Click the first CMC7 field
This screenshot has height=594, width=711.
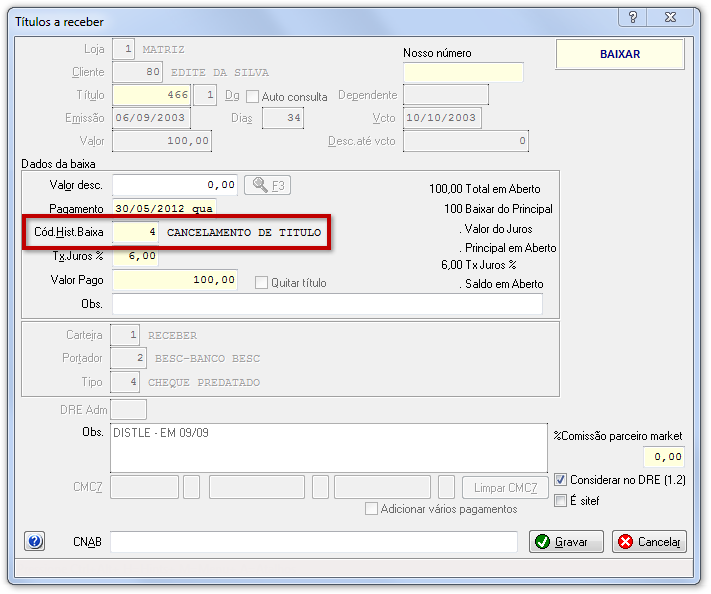(144, 487)
